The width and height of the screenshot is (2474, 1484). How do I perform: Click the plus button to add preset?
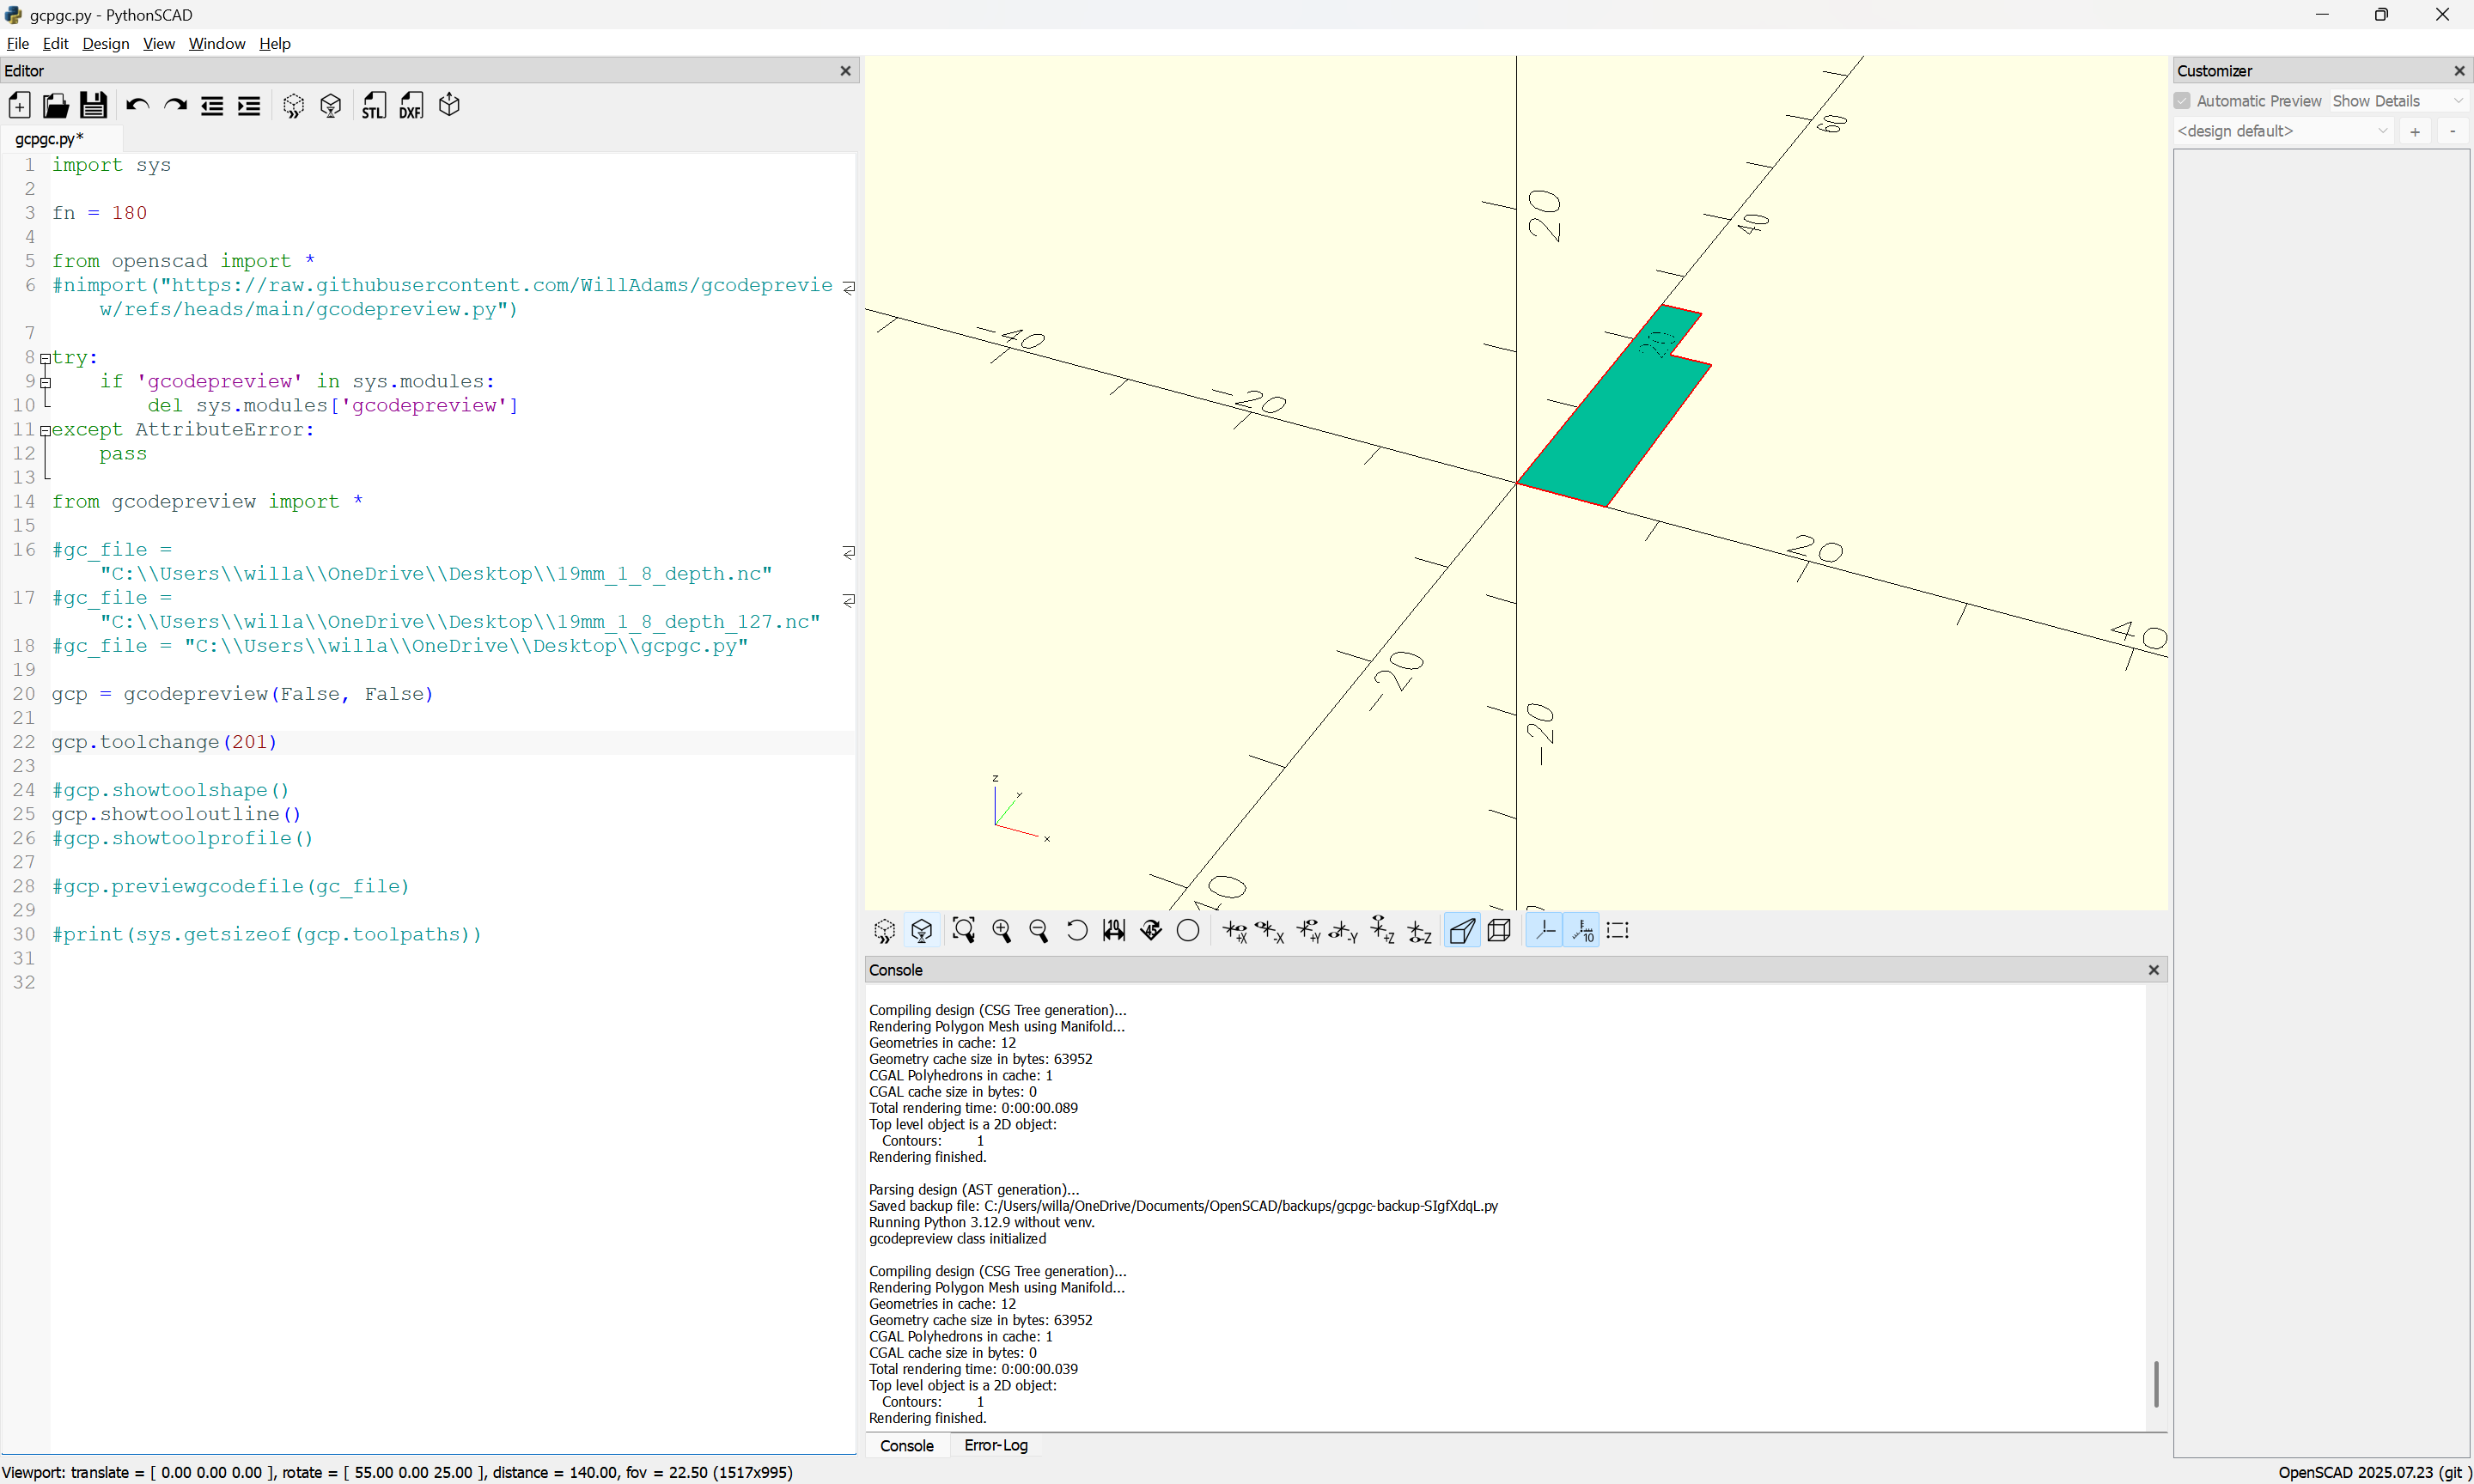pos(2414,131)
